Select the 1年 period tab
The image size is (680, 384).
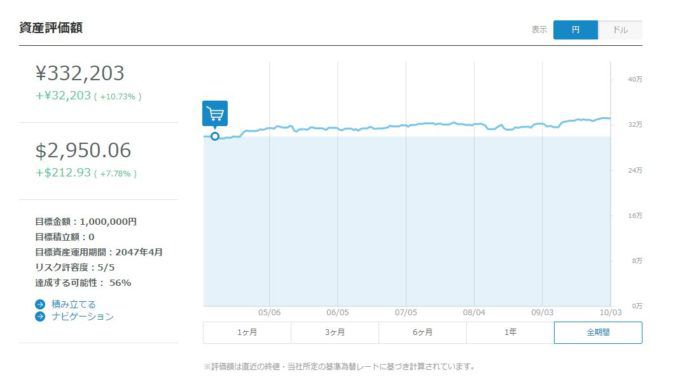point(510,332)
